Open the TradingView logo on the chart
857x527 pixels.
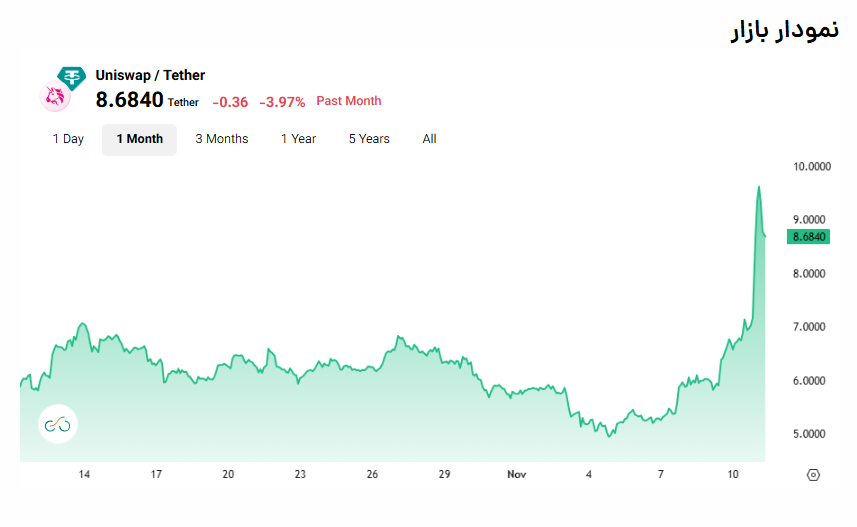click(x=58, y=425)
